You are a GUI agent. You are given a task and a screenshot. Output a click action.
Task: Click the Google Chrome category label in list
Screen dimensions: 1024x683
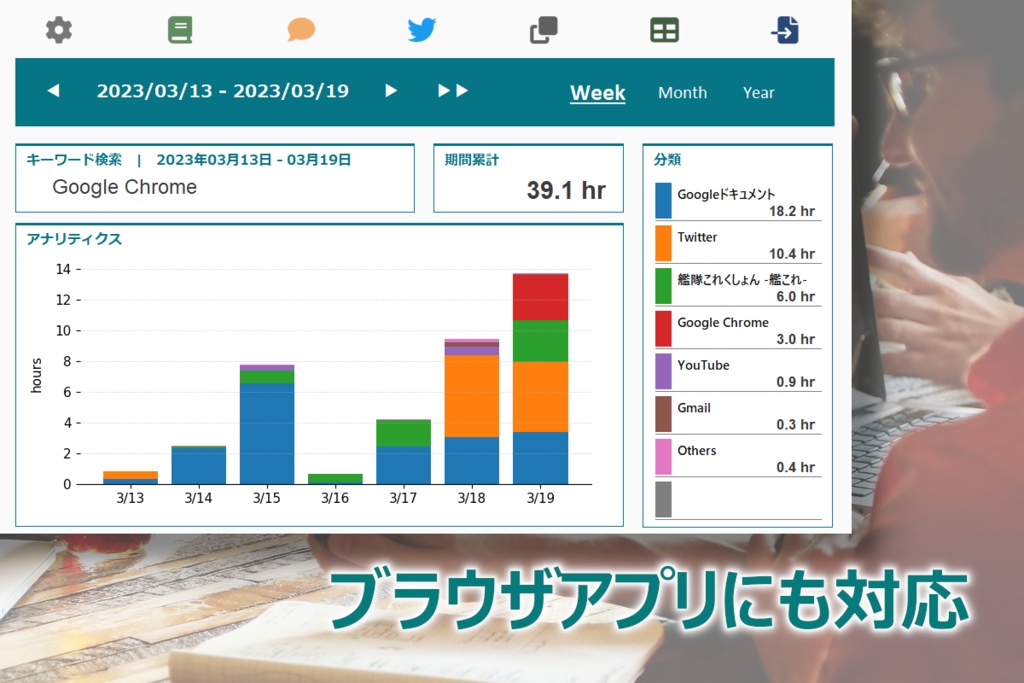[x=723, y=323]
